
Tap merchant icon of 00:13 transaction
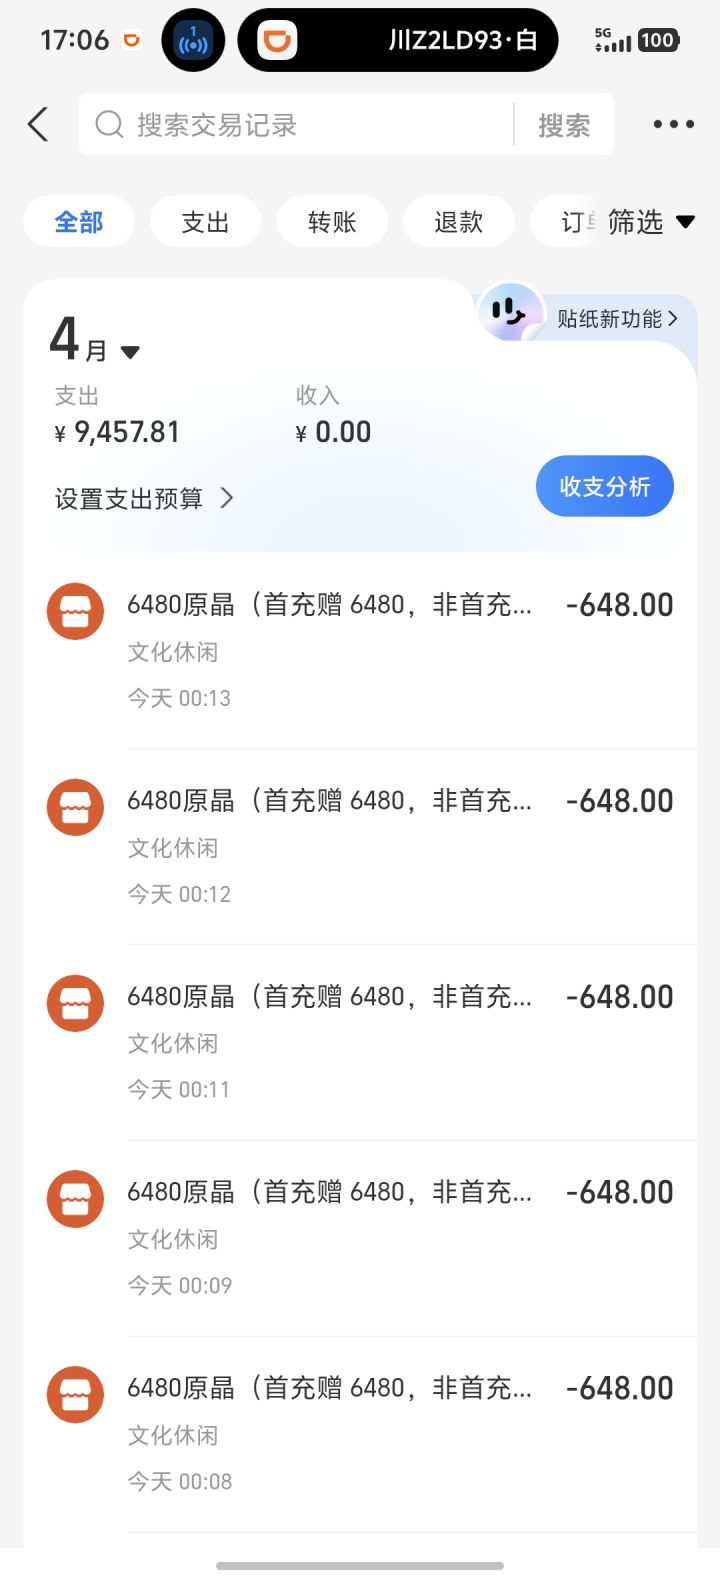click(x=75, y=611)
